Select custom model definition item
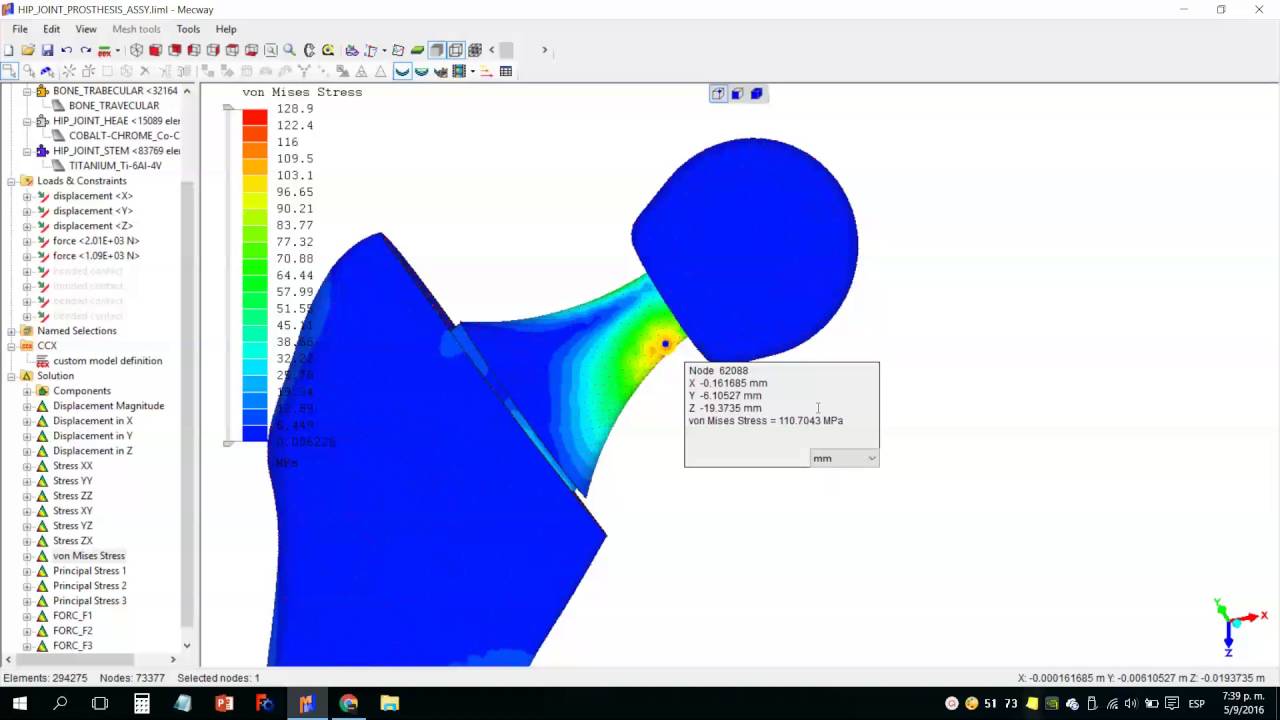Screen dimensions: 1280x720 [x=107, y=361]
